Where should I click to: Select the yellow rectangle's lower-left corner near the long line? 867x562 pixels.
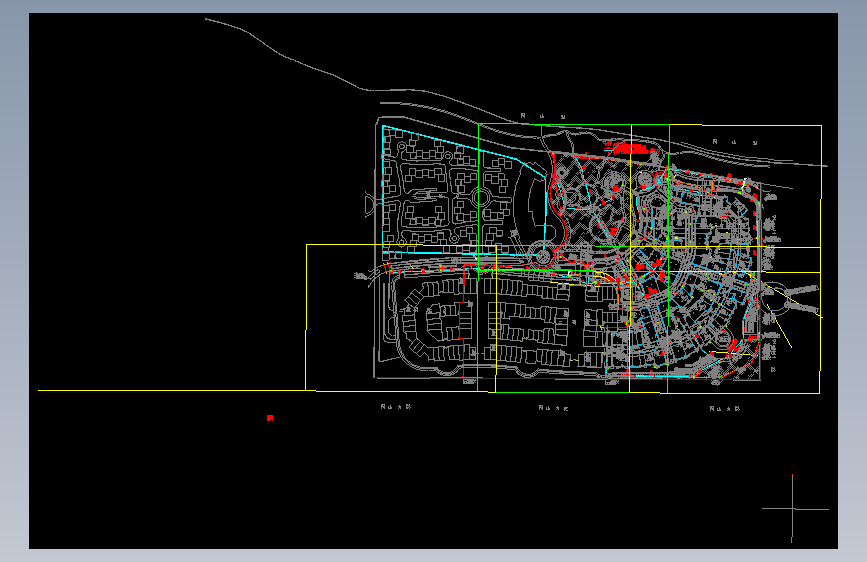306,390
